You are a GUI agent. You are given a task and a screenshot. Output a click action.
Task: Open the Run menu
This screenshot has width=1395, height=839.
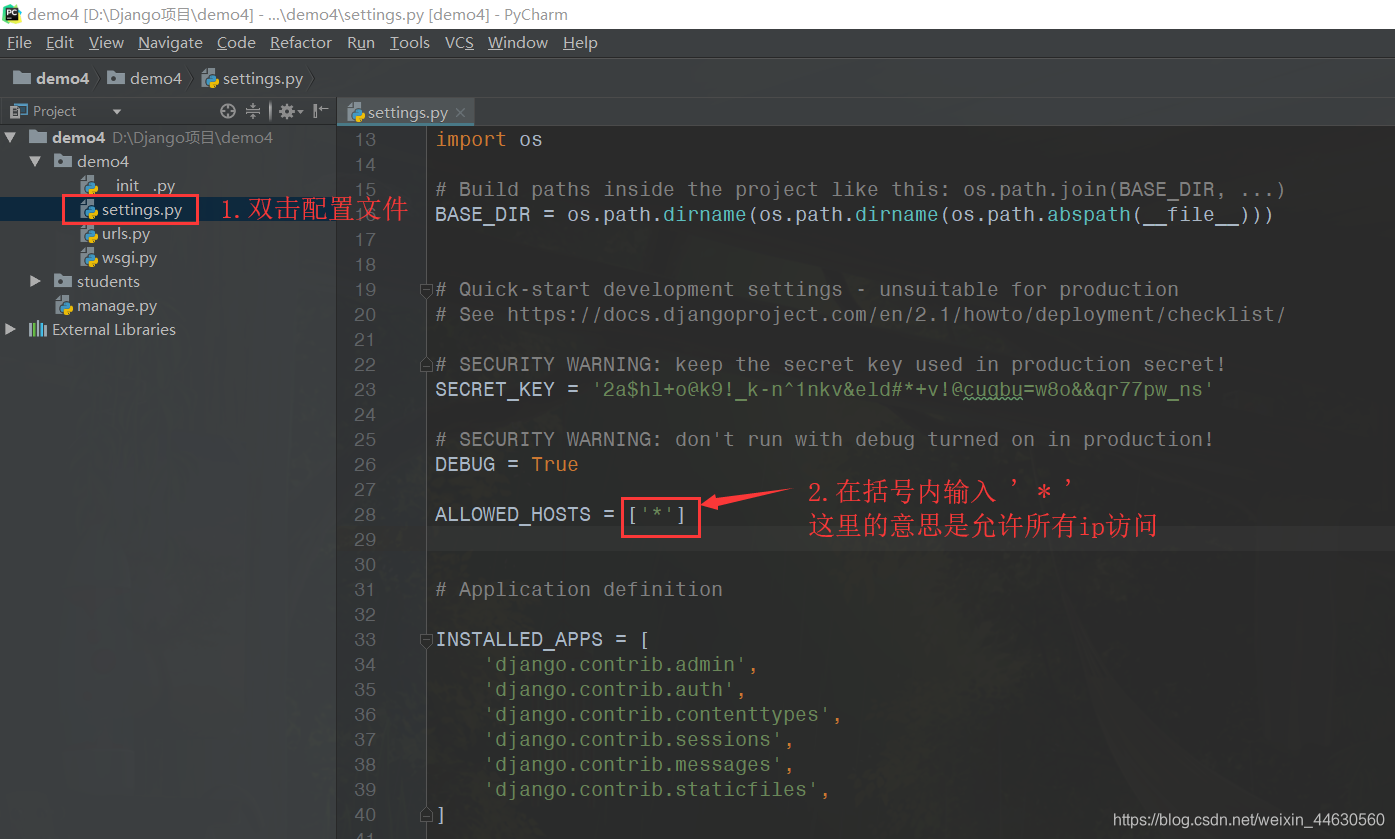point(361,42)
